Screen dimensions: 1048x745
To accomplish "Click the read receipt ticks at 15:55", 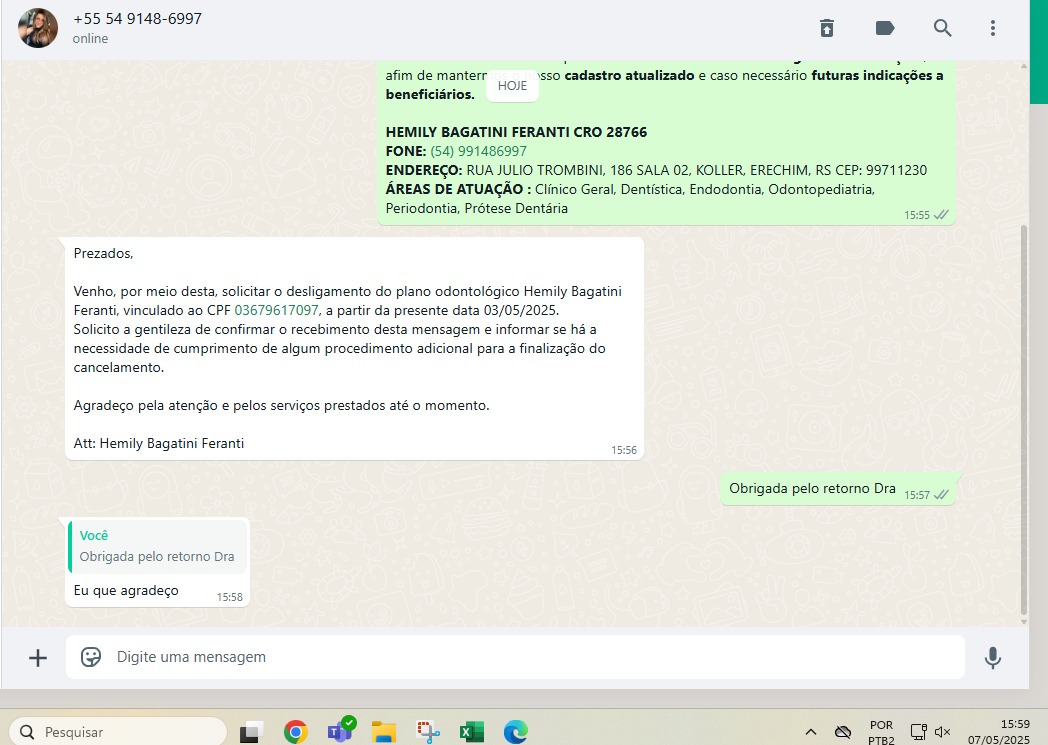I will point(941,215).
